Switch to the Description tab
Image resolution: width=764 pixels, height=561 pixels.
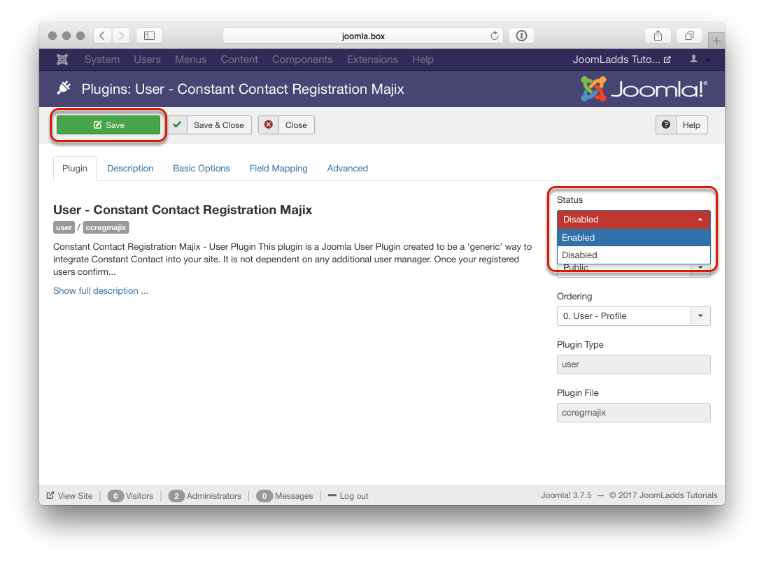coord(130,169)
